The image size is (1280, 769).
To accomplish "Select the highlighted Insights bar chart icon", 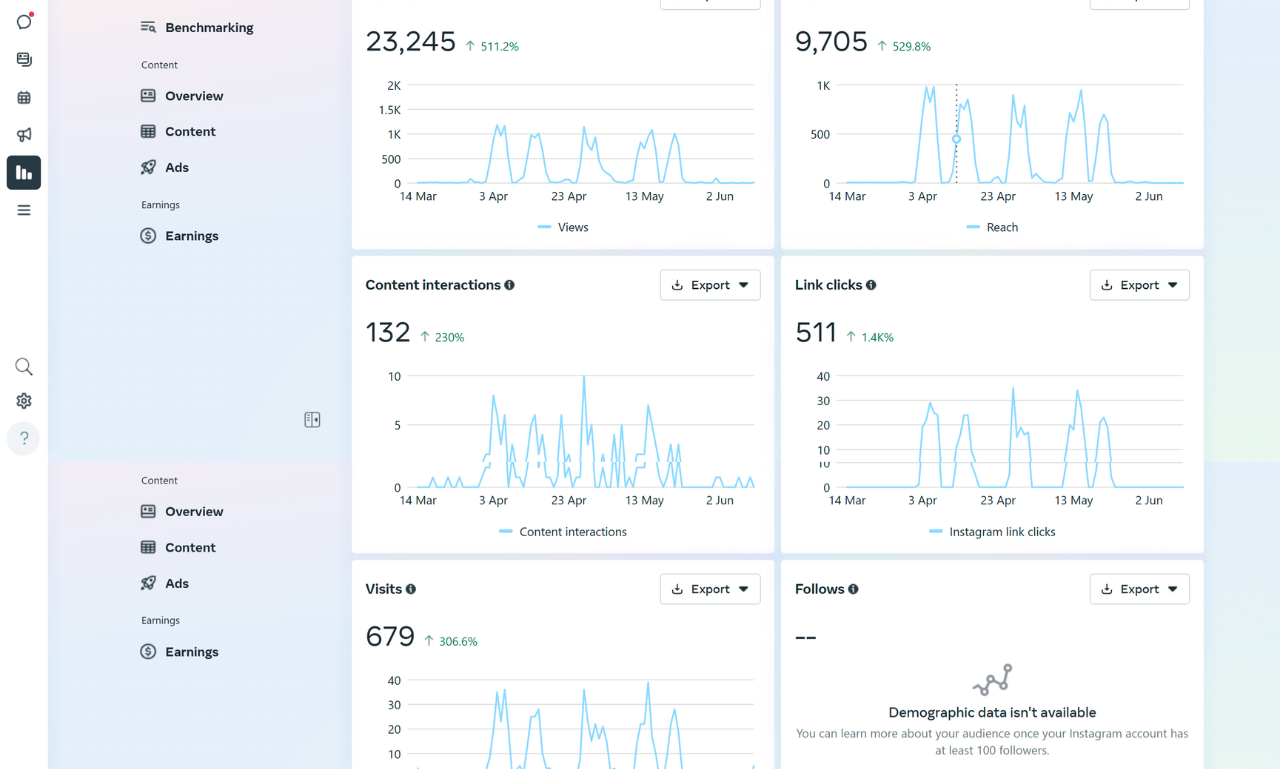I will [x=24, y=173].
